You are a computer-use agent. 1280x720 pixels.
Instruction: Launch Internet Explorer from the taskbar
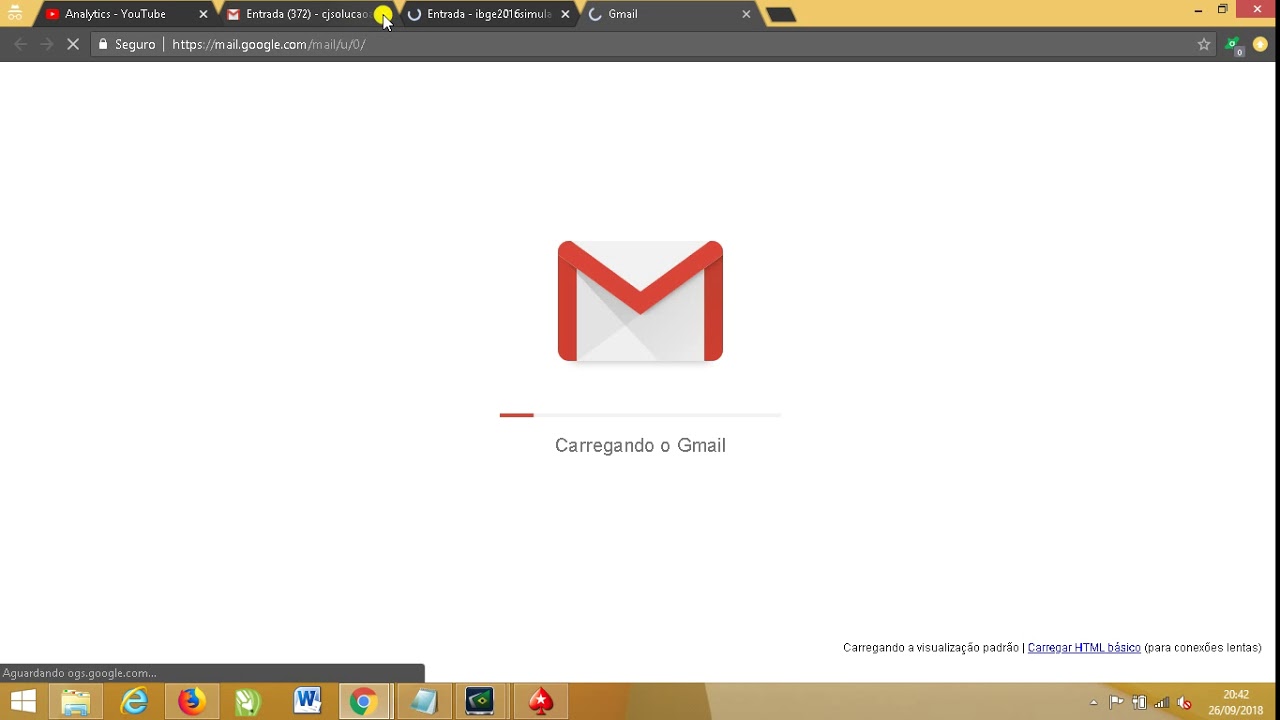coord(134,702)
